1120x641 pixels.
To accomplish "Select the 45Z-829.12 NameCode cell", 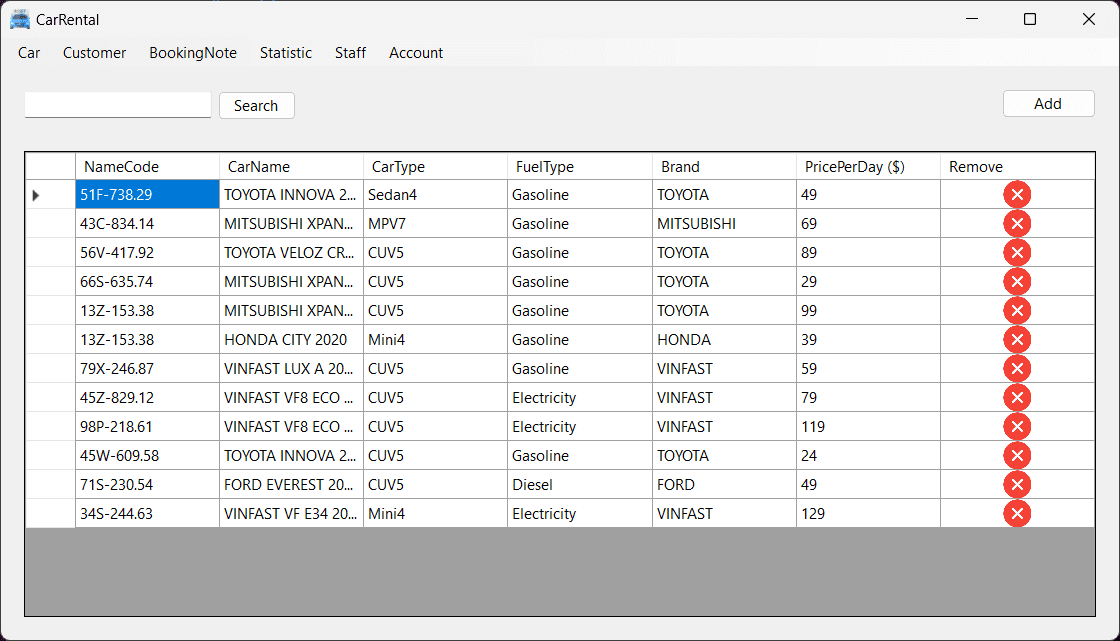I will point(147,398).
